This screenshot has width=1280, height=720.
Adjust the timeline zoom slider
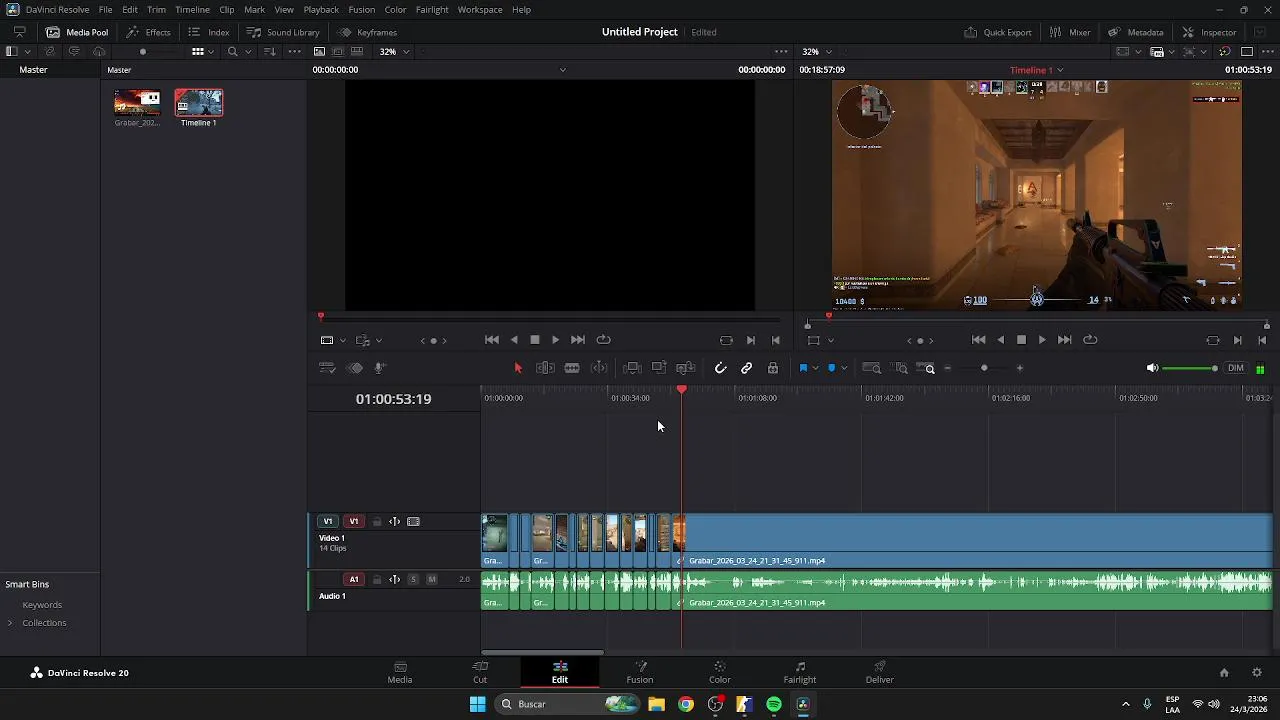pyautogui.click(x=984, y=368)
